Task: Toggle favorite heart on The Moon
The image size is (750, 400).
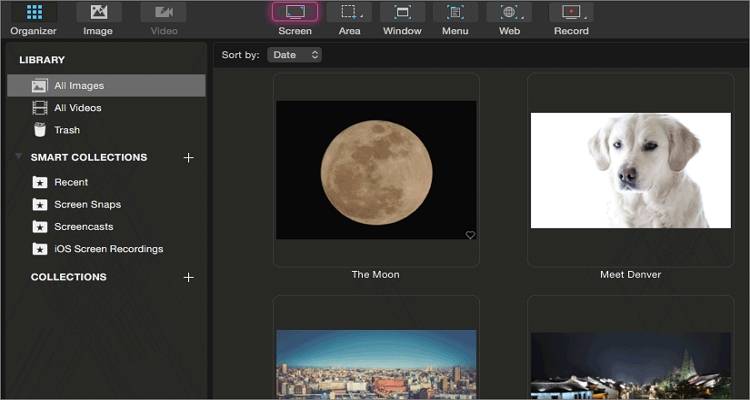Action: click(470, 235)
